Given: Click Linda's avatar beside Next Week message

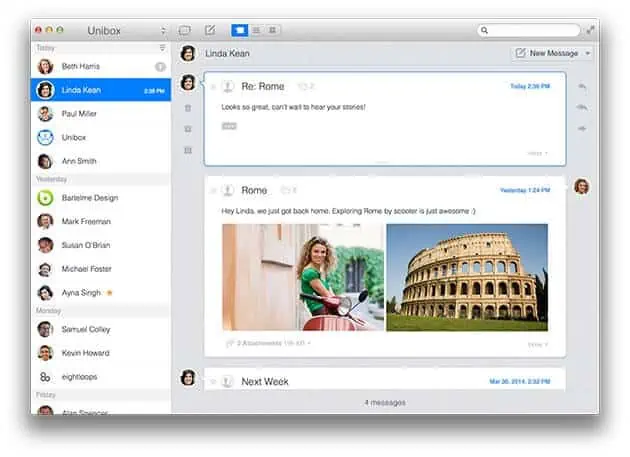Looking at the screenshot, I should pyautogui.click(x=188, y=377).
